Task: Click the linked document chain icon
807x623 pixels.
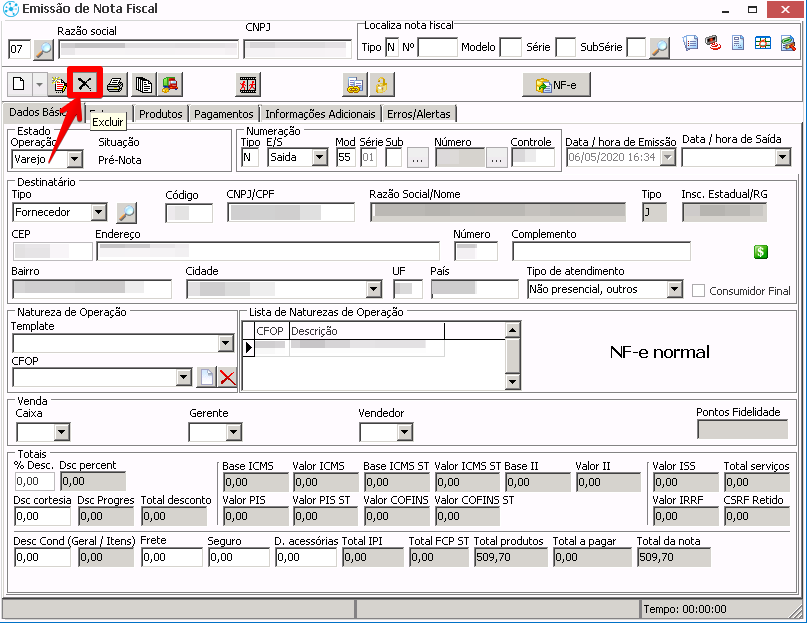Action: pyautogui.click(x=355, y=84)
